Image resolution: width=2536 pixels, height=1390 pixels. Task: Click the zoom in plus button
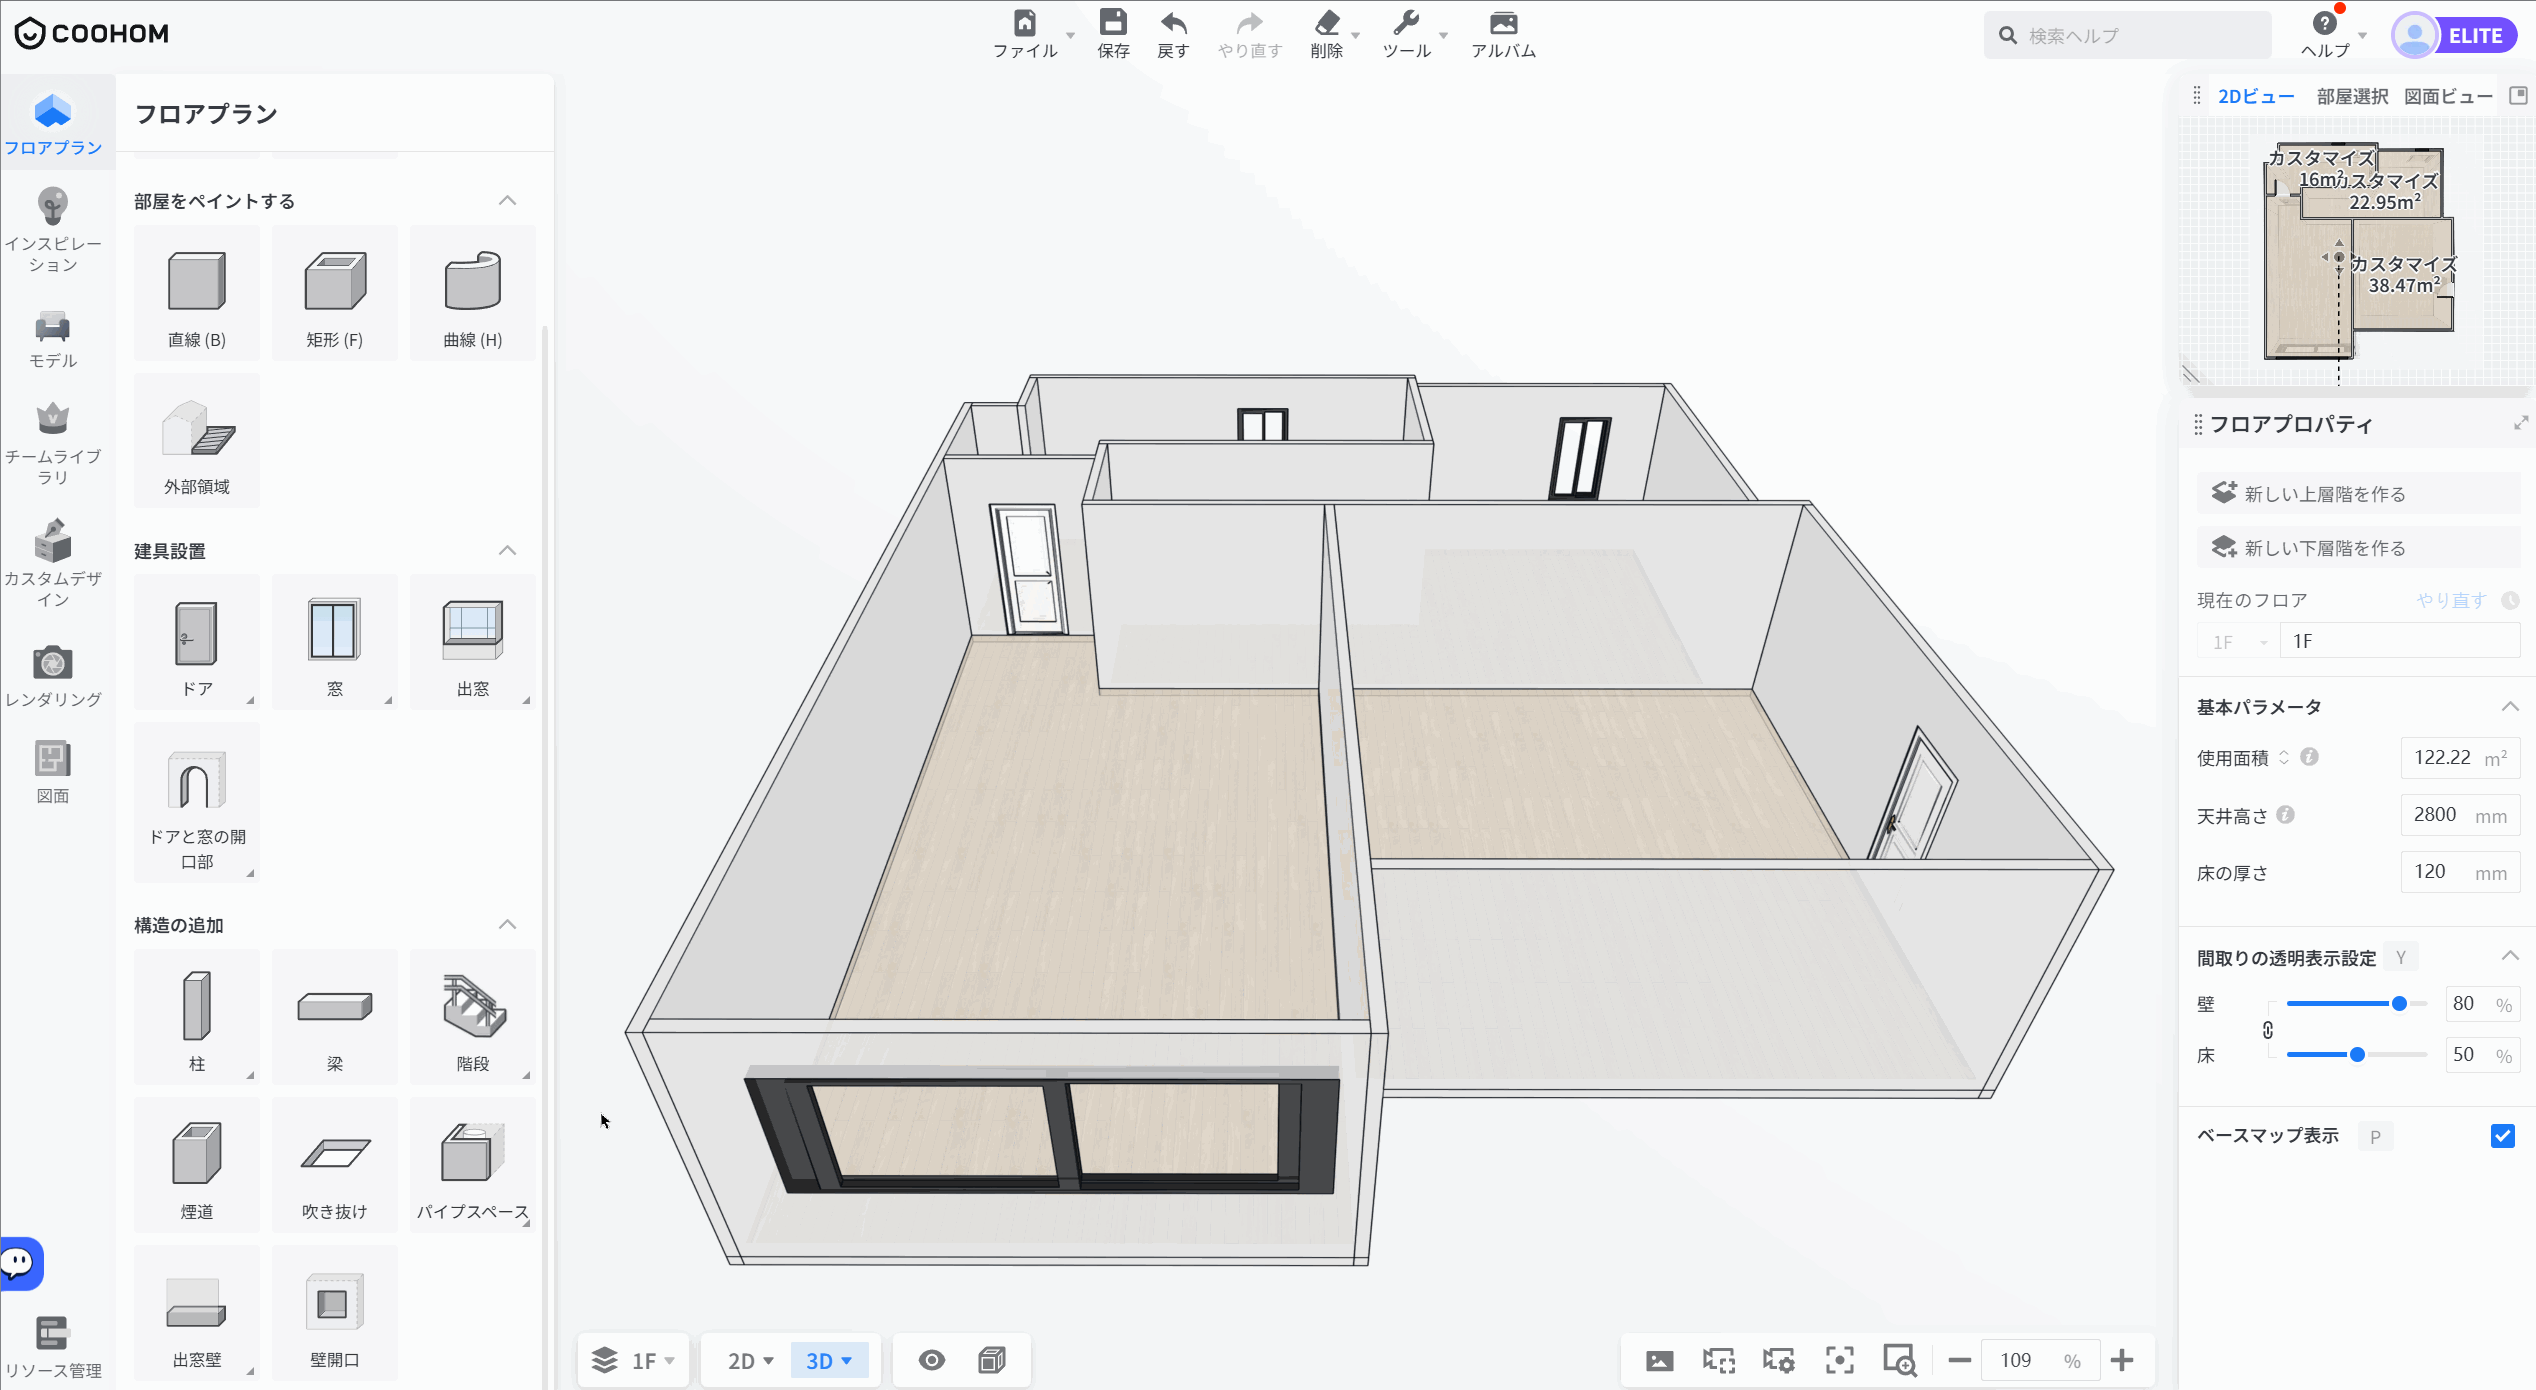coord(2122,1360)
